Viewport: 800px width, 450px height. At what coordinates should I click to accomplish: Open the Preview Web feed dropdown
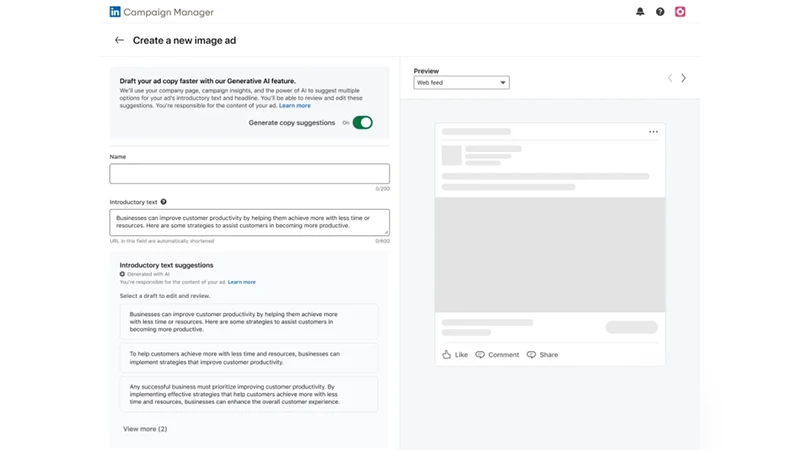coord(461,83)
